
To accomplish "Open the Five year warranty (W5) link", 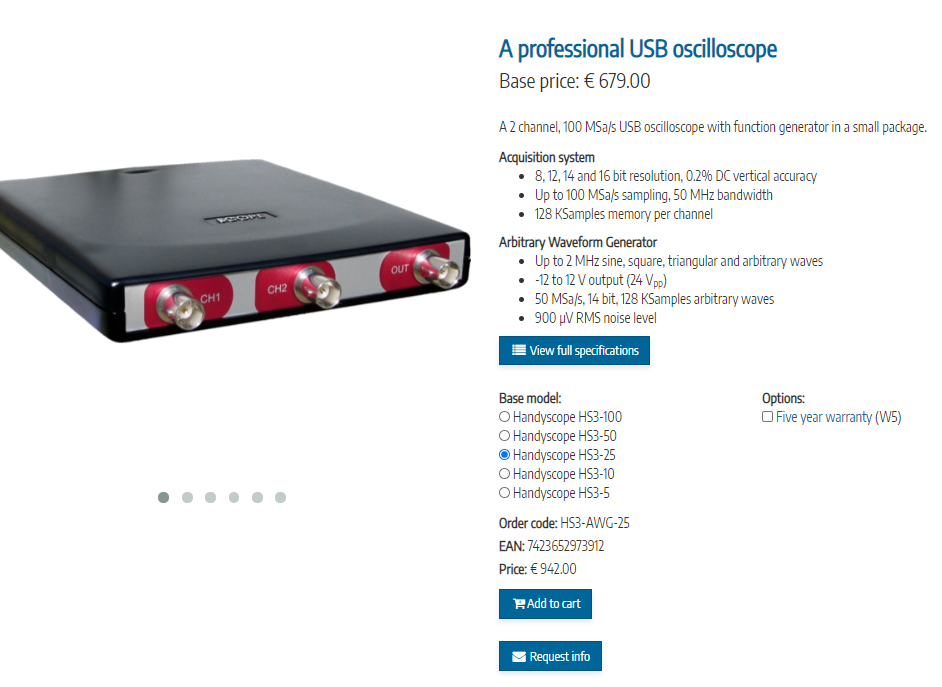I will 839,417.
